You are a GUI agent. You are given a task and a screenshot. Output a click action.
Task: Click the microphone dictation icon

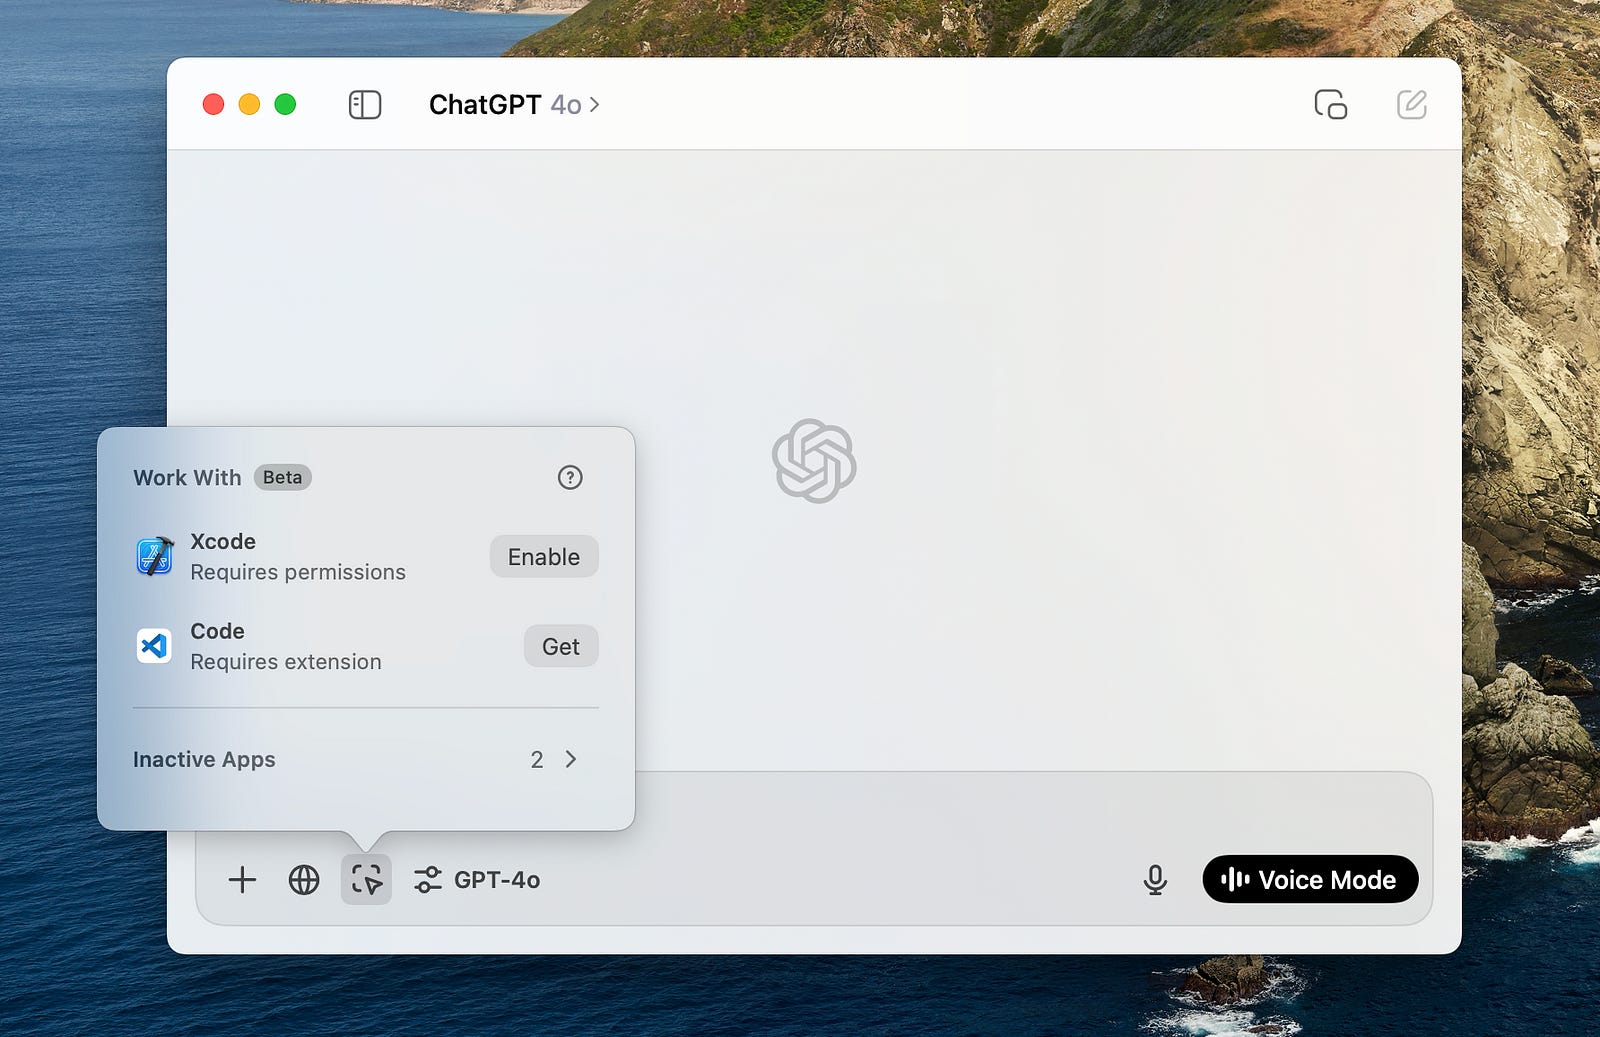tap(1155, 880)
